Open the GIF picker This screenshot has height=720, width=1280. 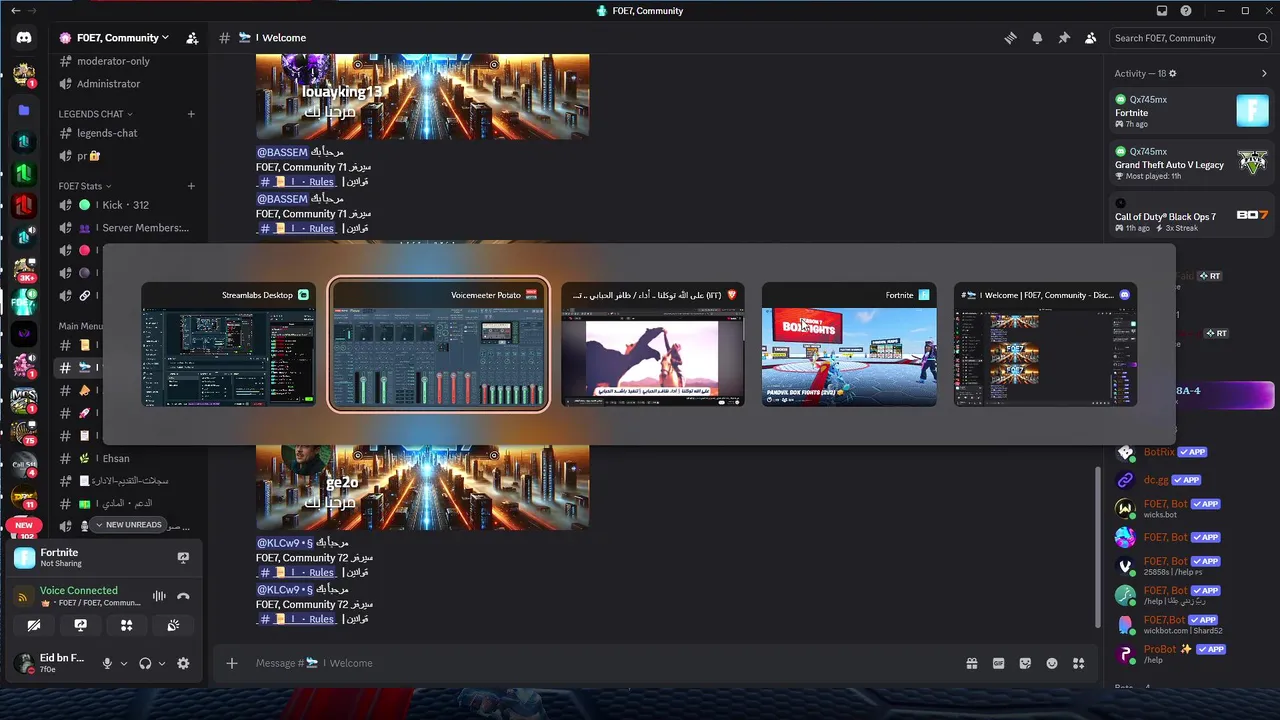(x=998, y=663)
